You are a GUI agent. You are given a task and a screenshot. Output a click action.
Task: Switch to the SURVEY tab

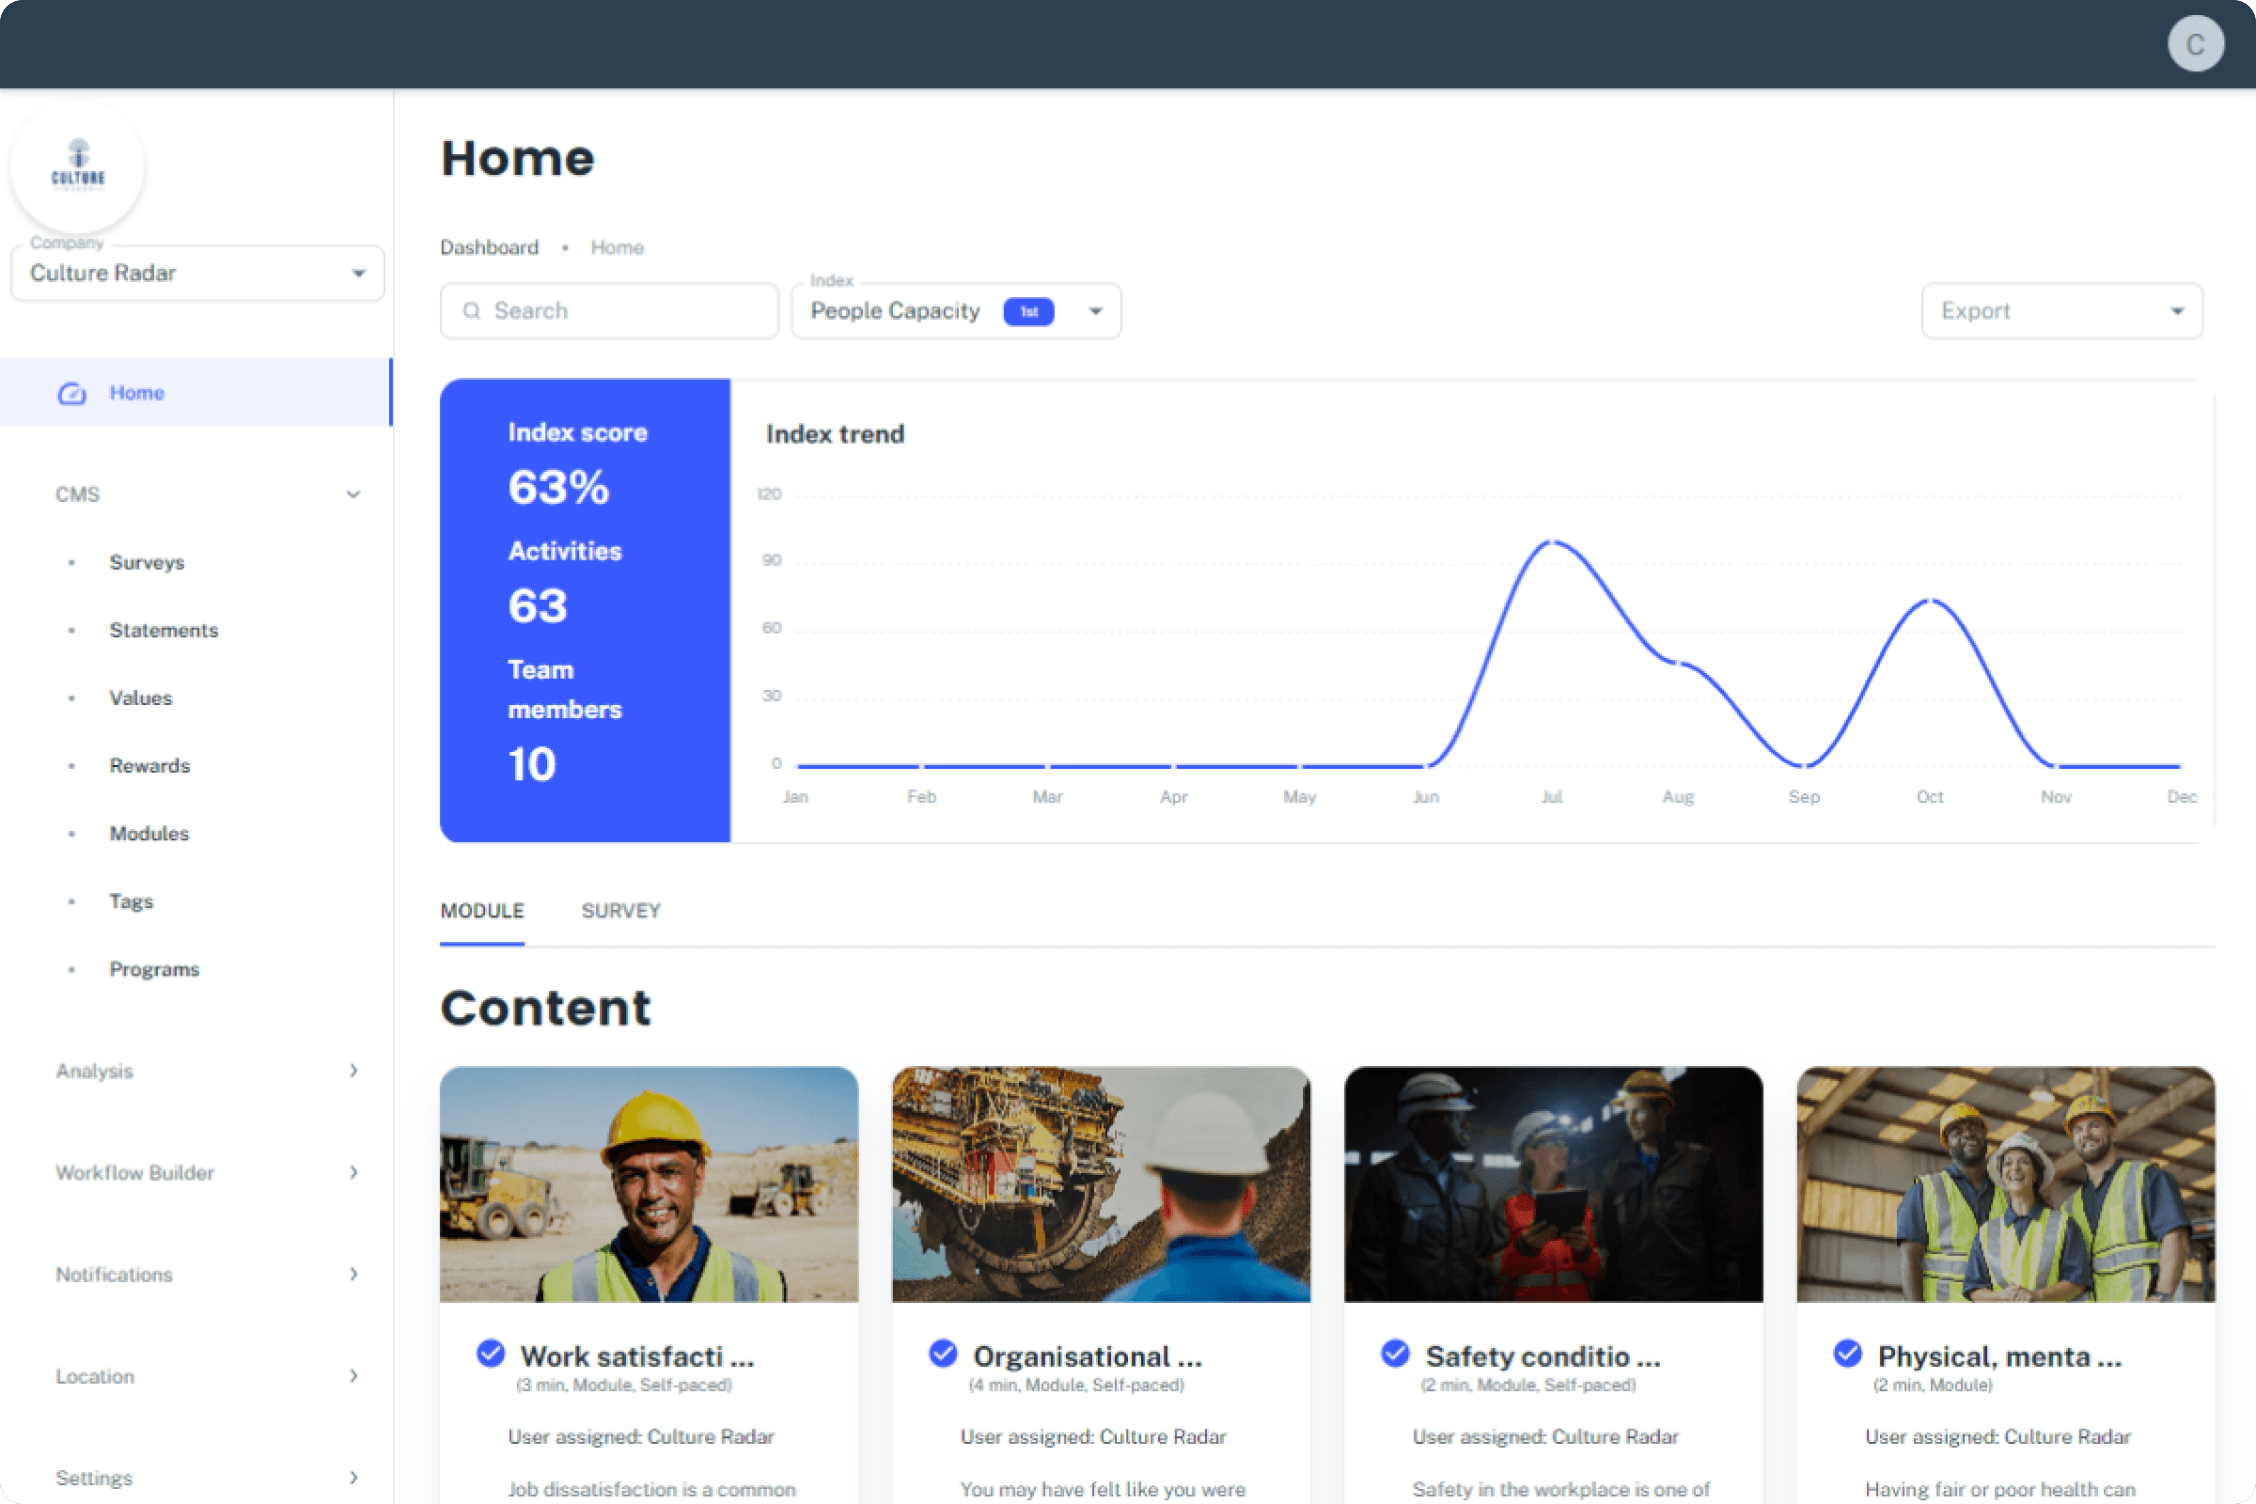coord(620,910)
